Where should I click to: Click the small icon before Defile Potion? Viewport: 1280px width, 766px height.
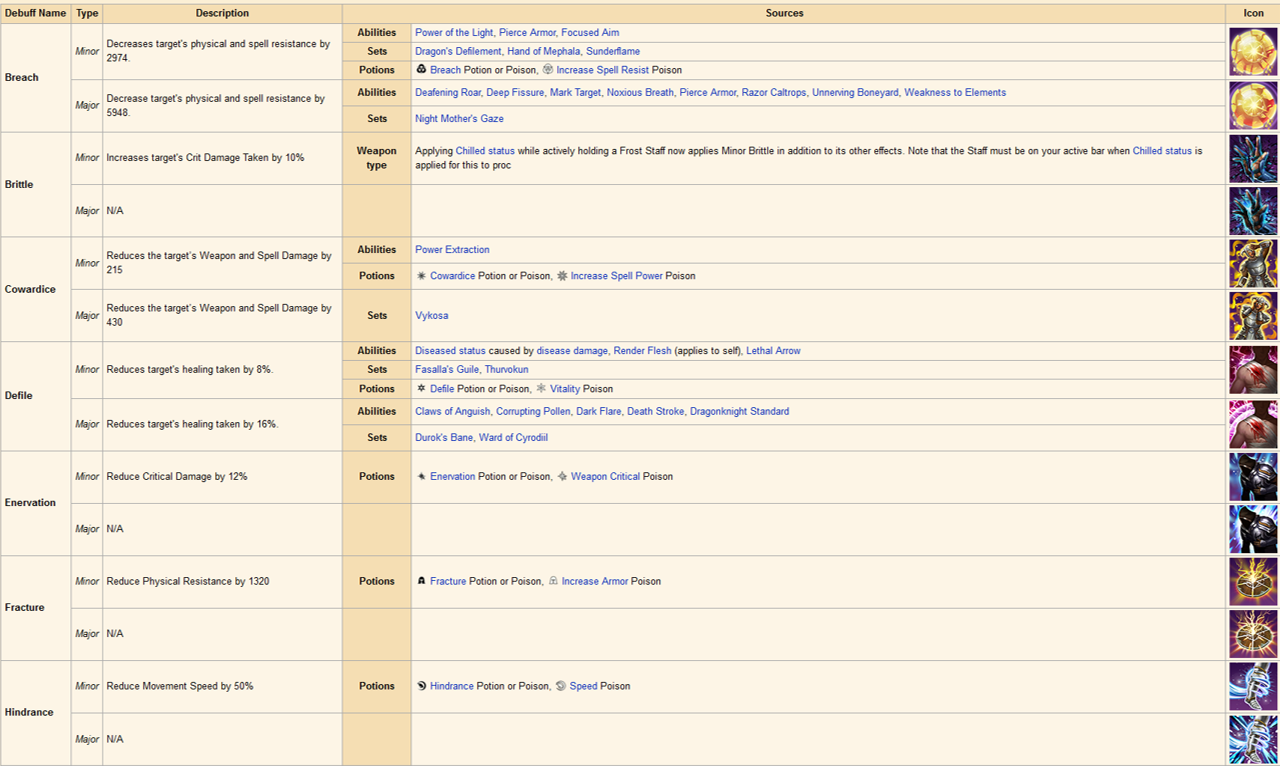421,388
